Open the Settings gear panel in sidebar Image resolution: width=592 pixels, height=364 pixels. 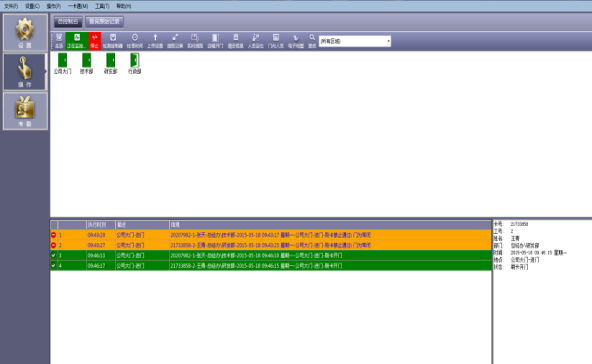pyautogui.click(x=25, y=33)
